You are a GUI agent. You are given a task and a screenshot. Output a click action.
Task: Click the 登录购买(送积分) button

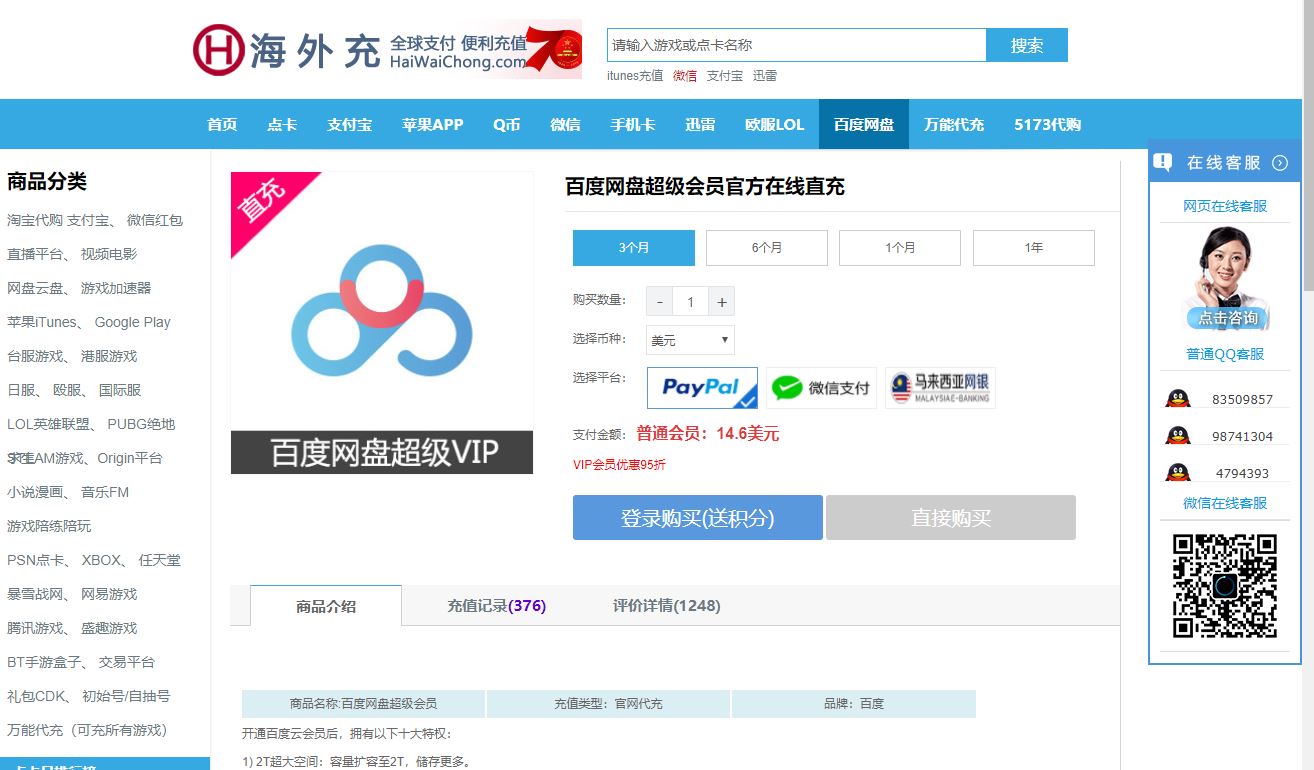point(697,518)
